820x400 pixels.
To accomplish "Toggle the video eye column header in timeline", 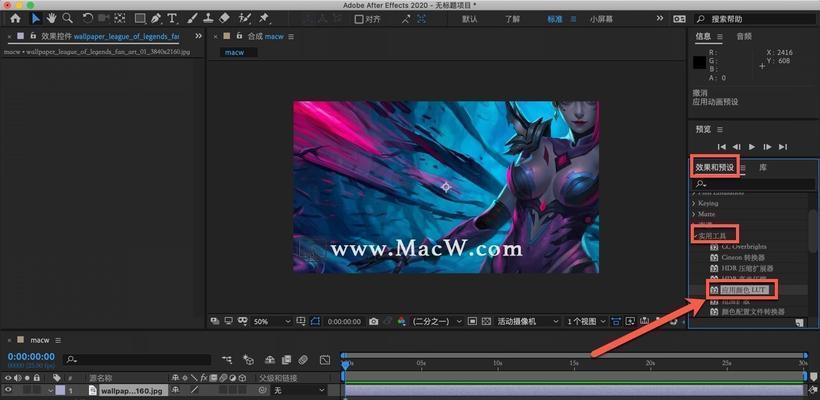I will (x=8, y=378).
